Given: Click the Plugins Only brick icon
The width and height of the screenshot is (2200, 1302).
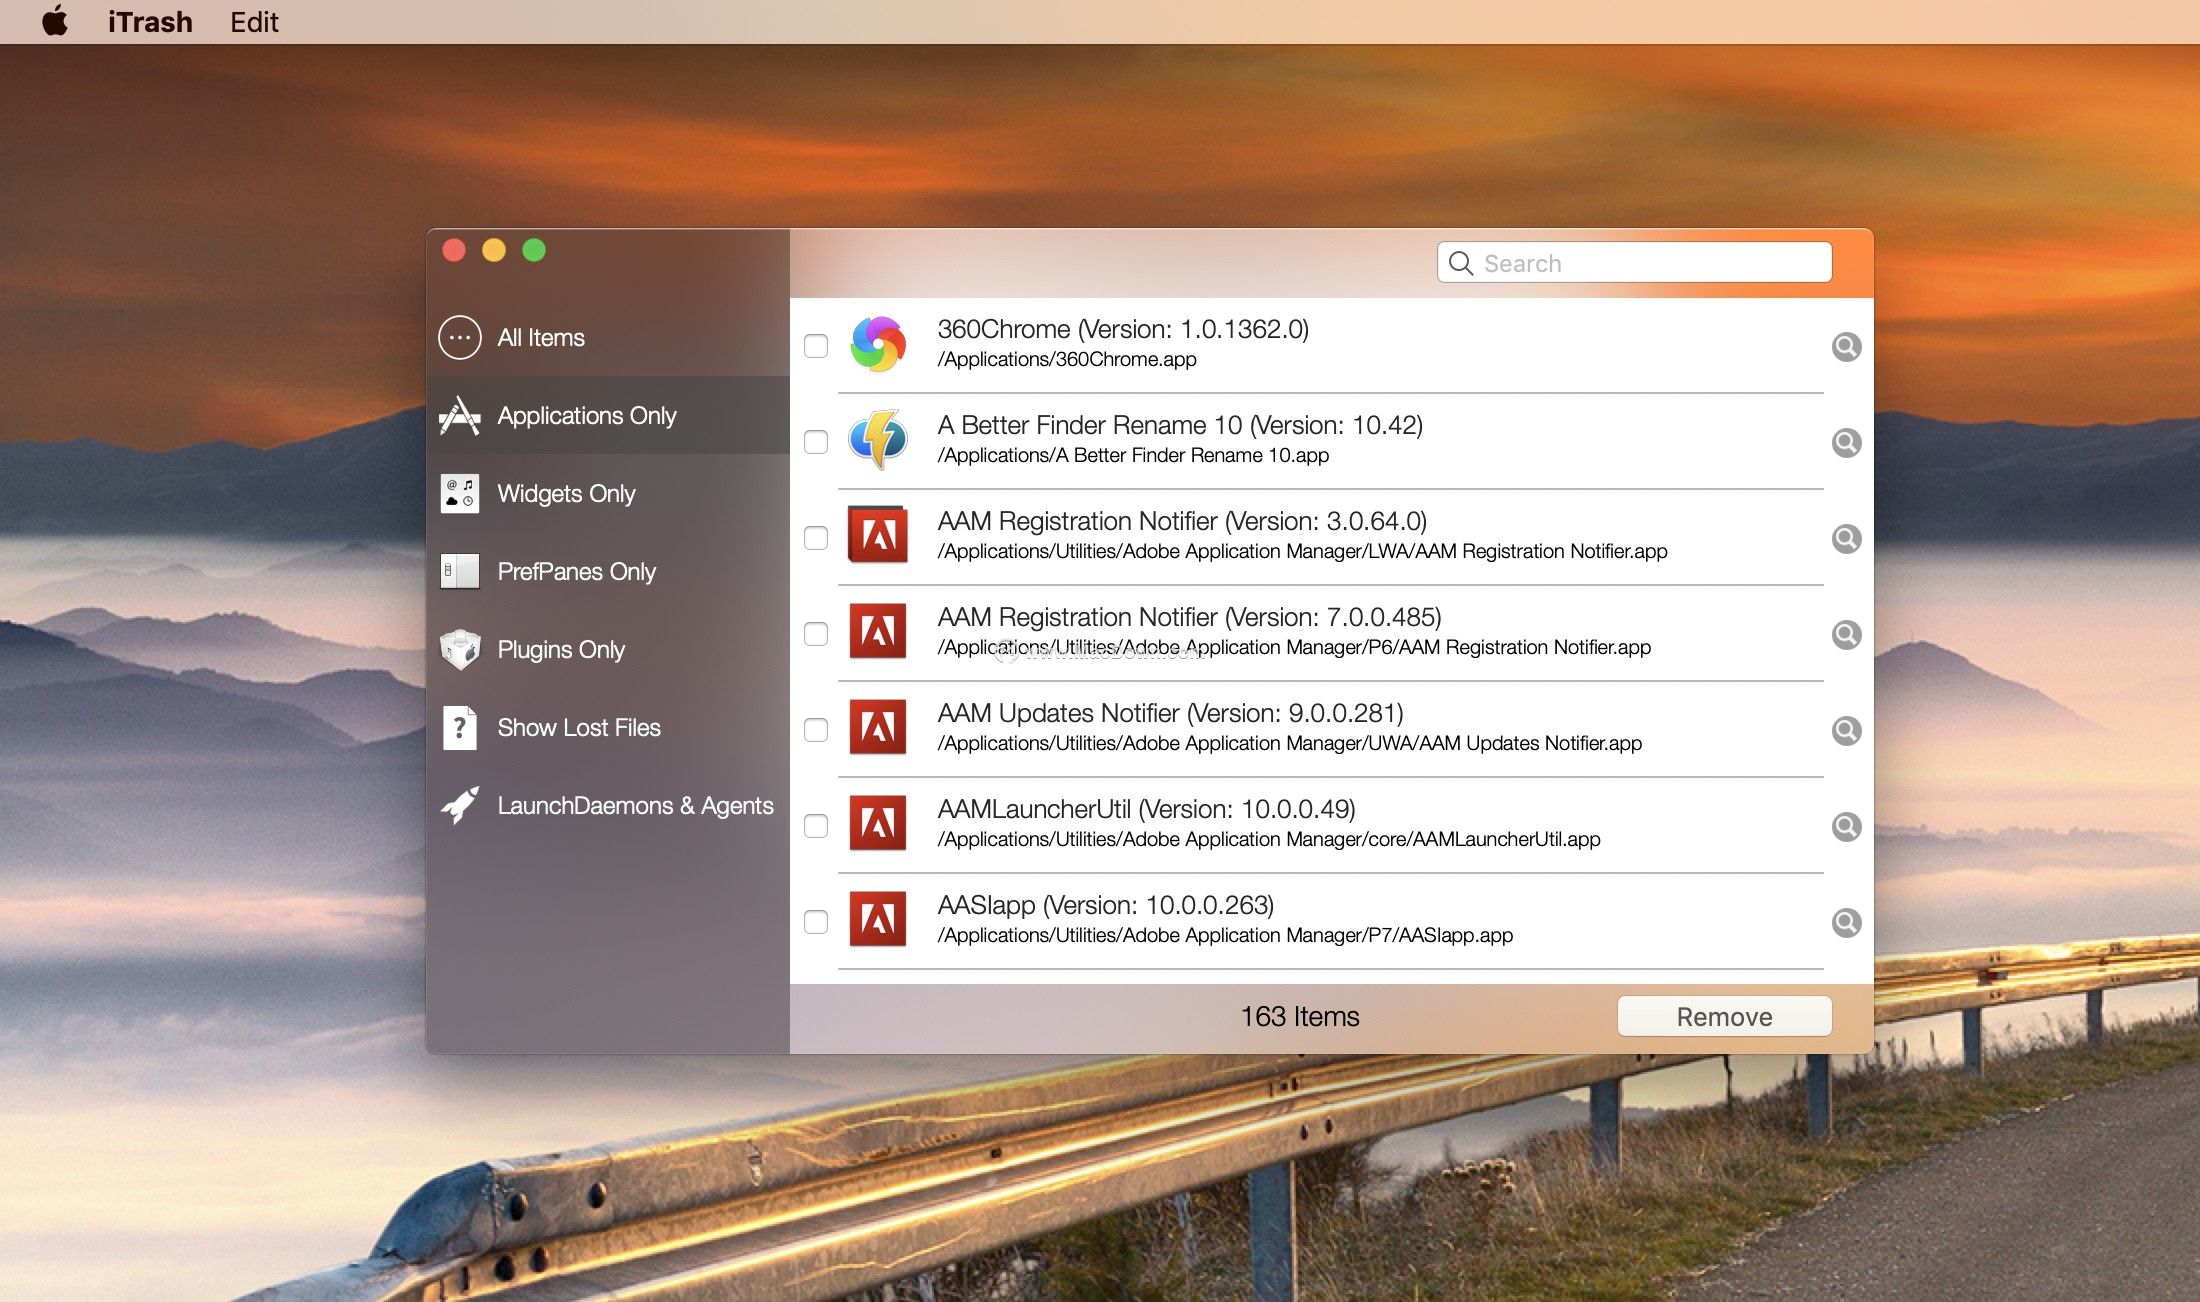Looking at the screenshot, I should pos(459,650).
